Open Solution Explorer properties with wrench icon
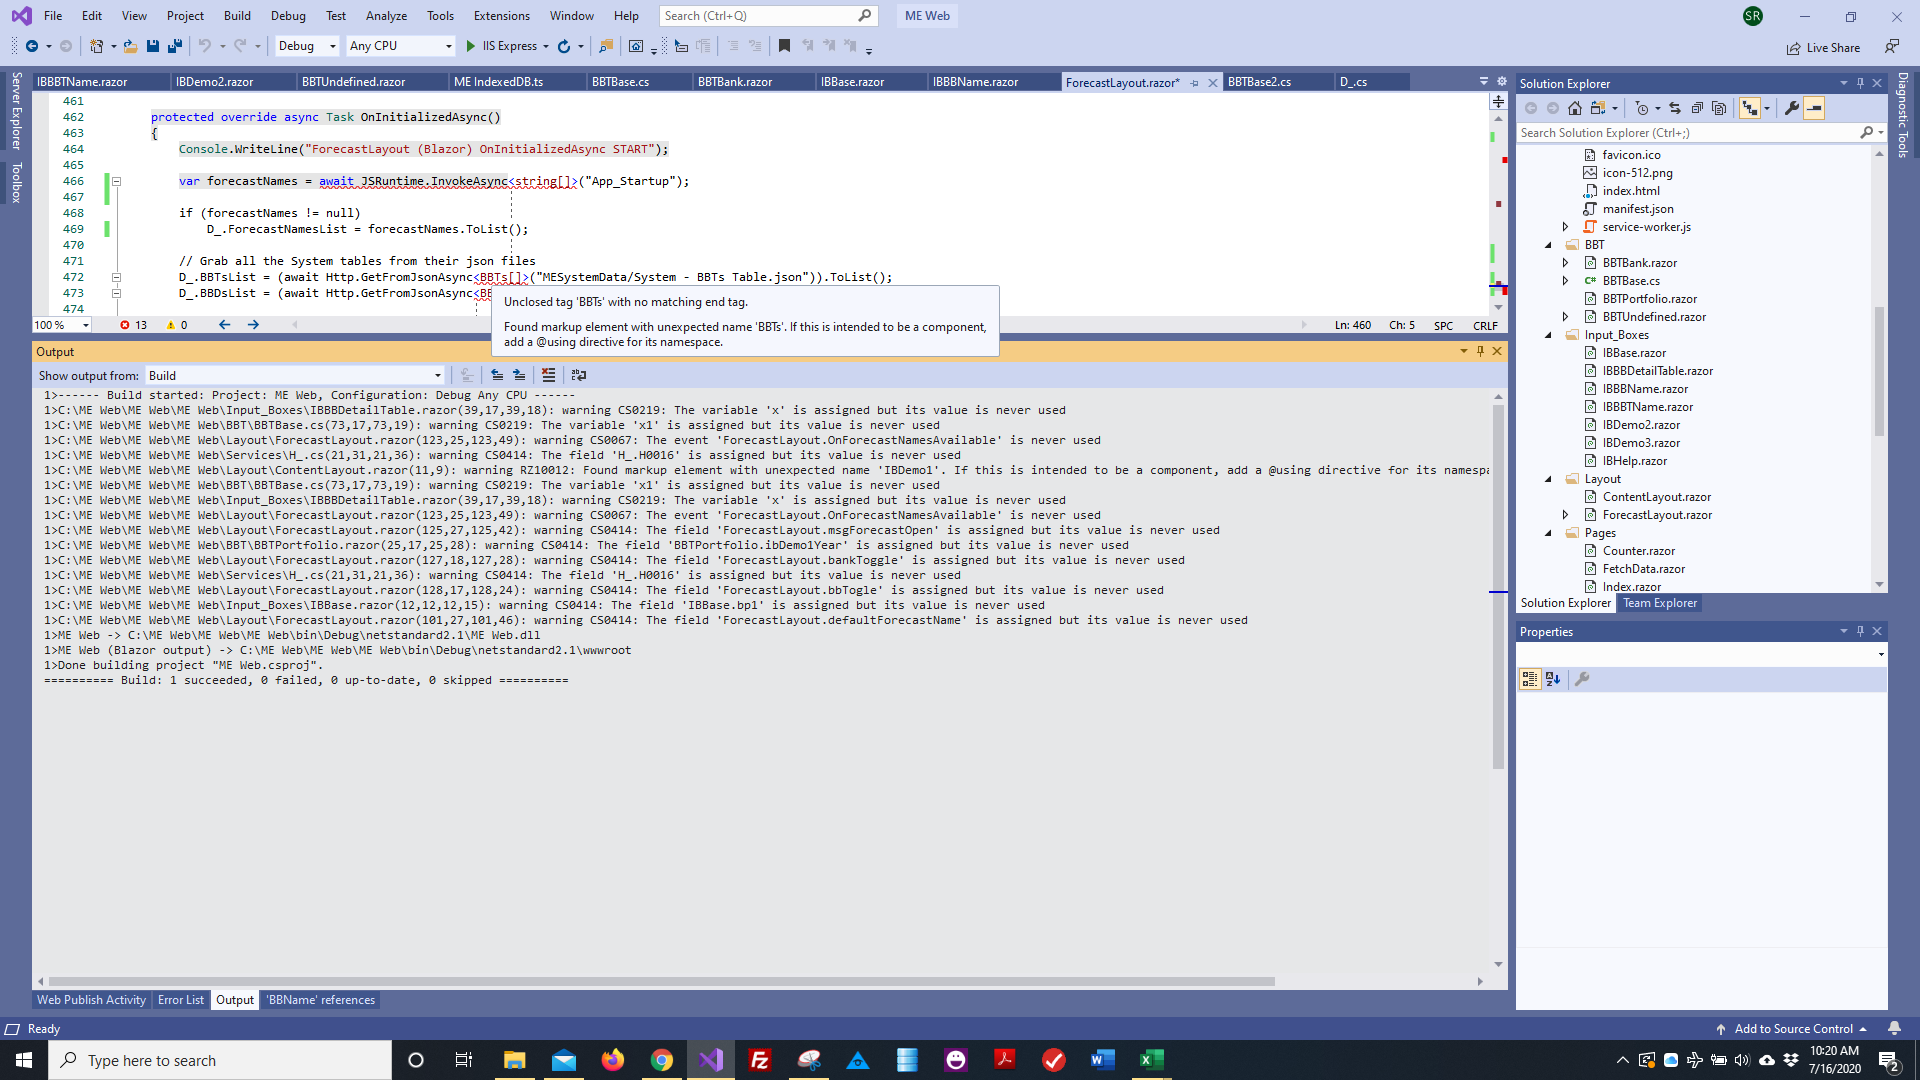This screenshot has height=1080, width=1920. (x=1793, y=108)
